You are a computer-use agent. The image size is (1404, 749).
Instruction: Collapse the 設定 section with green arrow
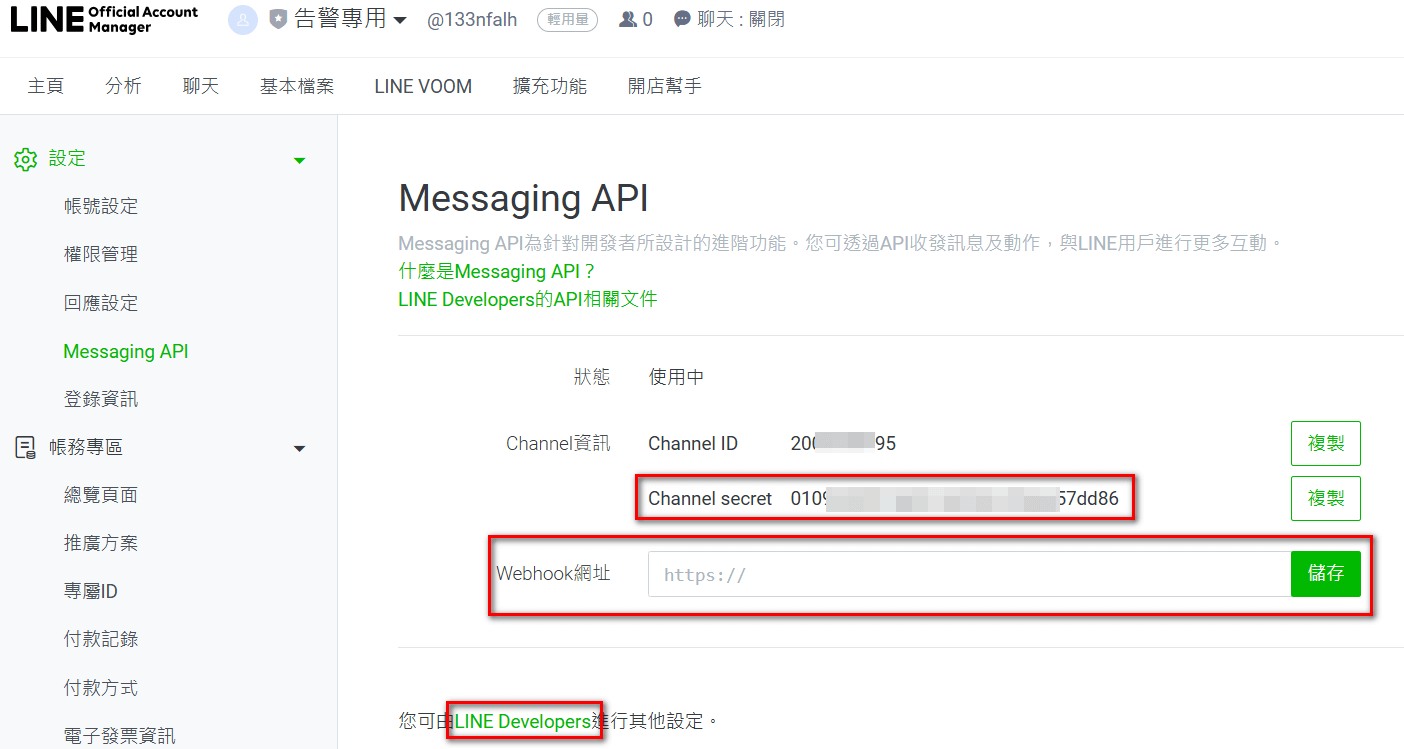[x=299, y=160]
